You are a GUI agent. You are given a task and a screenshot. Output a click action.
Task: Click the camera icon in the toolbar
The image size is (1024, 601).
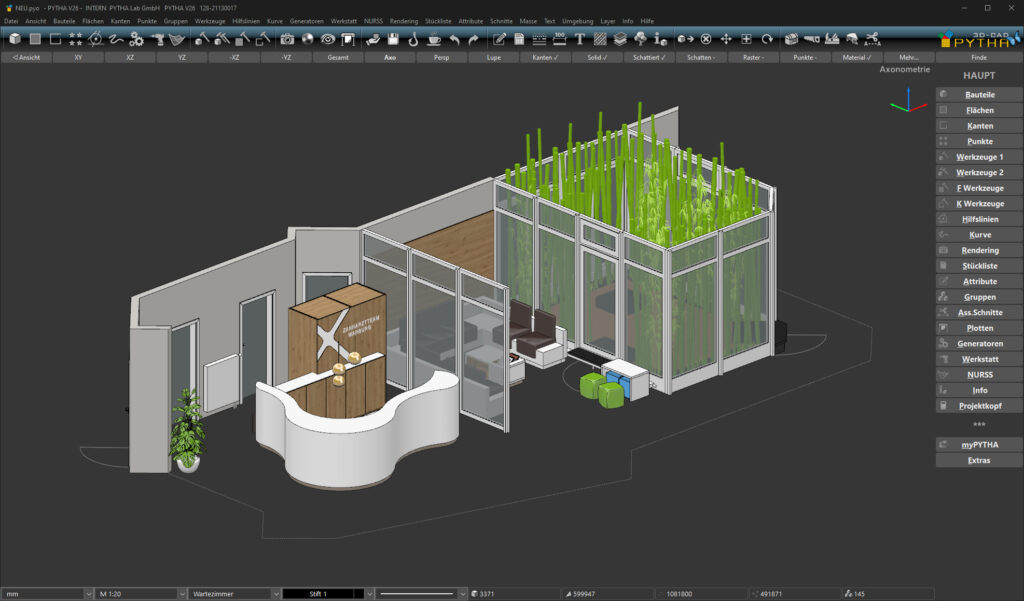coord(287,39)
